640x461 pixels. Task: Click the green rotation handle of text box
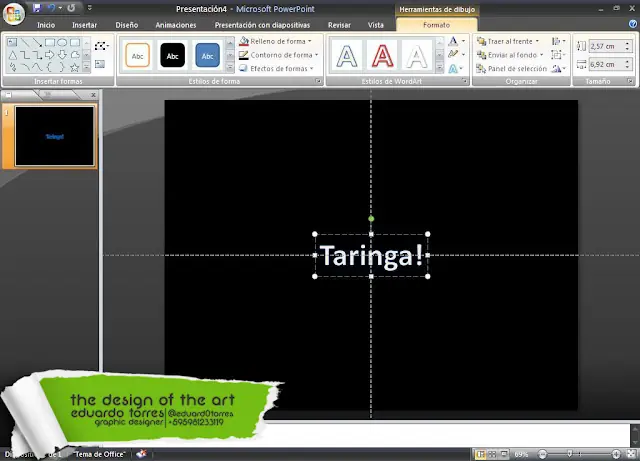(x=371, y=219)
